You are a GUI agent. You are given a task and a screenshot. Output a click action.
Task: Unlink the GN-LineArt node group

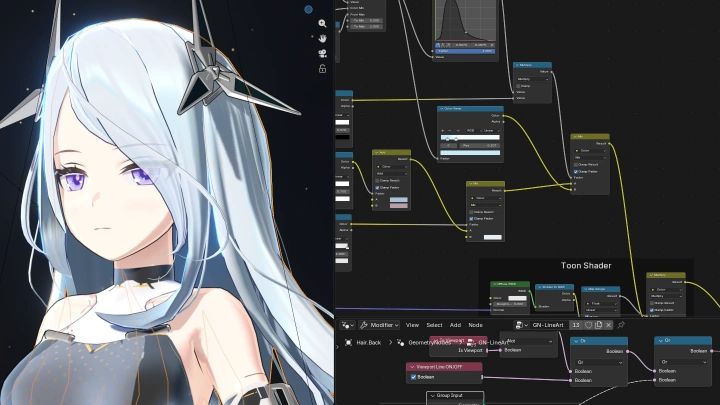(x=608, y=325)
